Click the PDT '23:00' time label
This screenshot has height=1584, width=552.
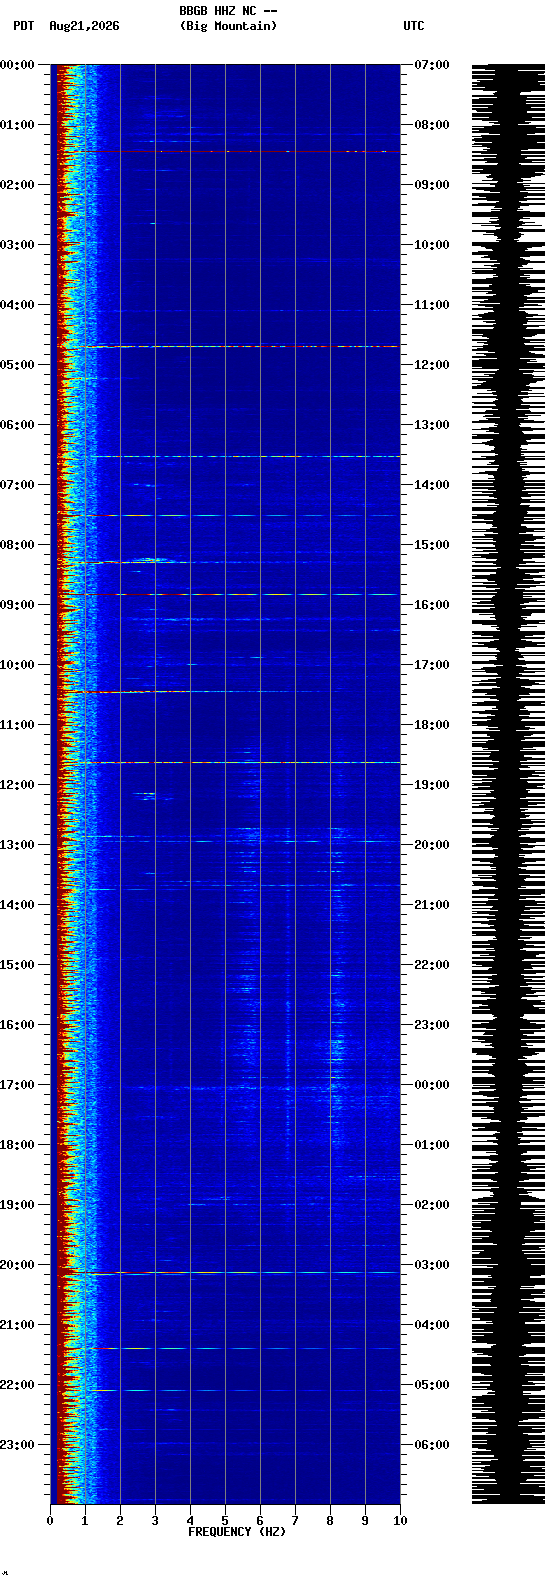pyautogui.click(x=17, y=1445)
